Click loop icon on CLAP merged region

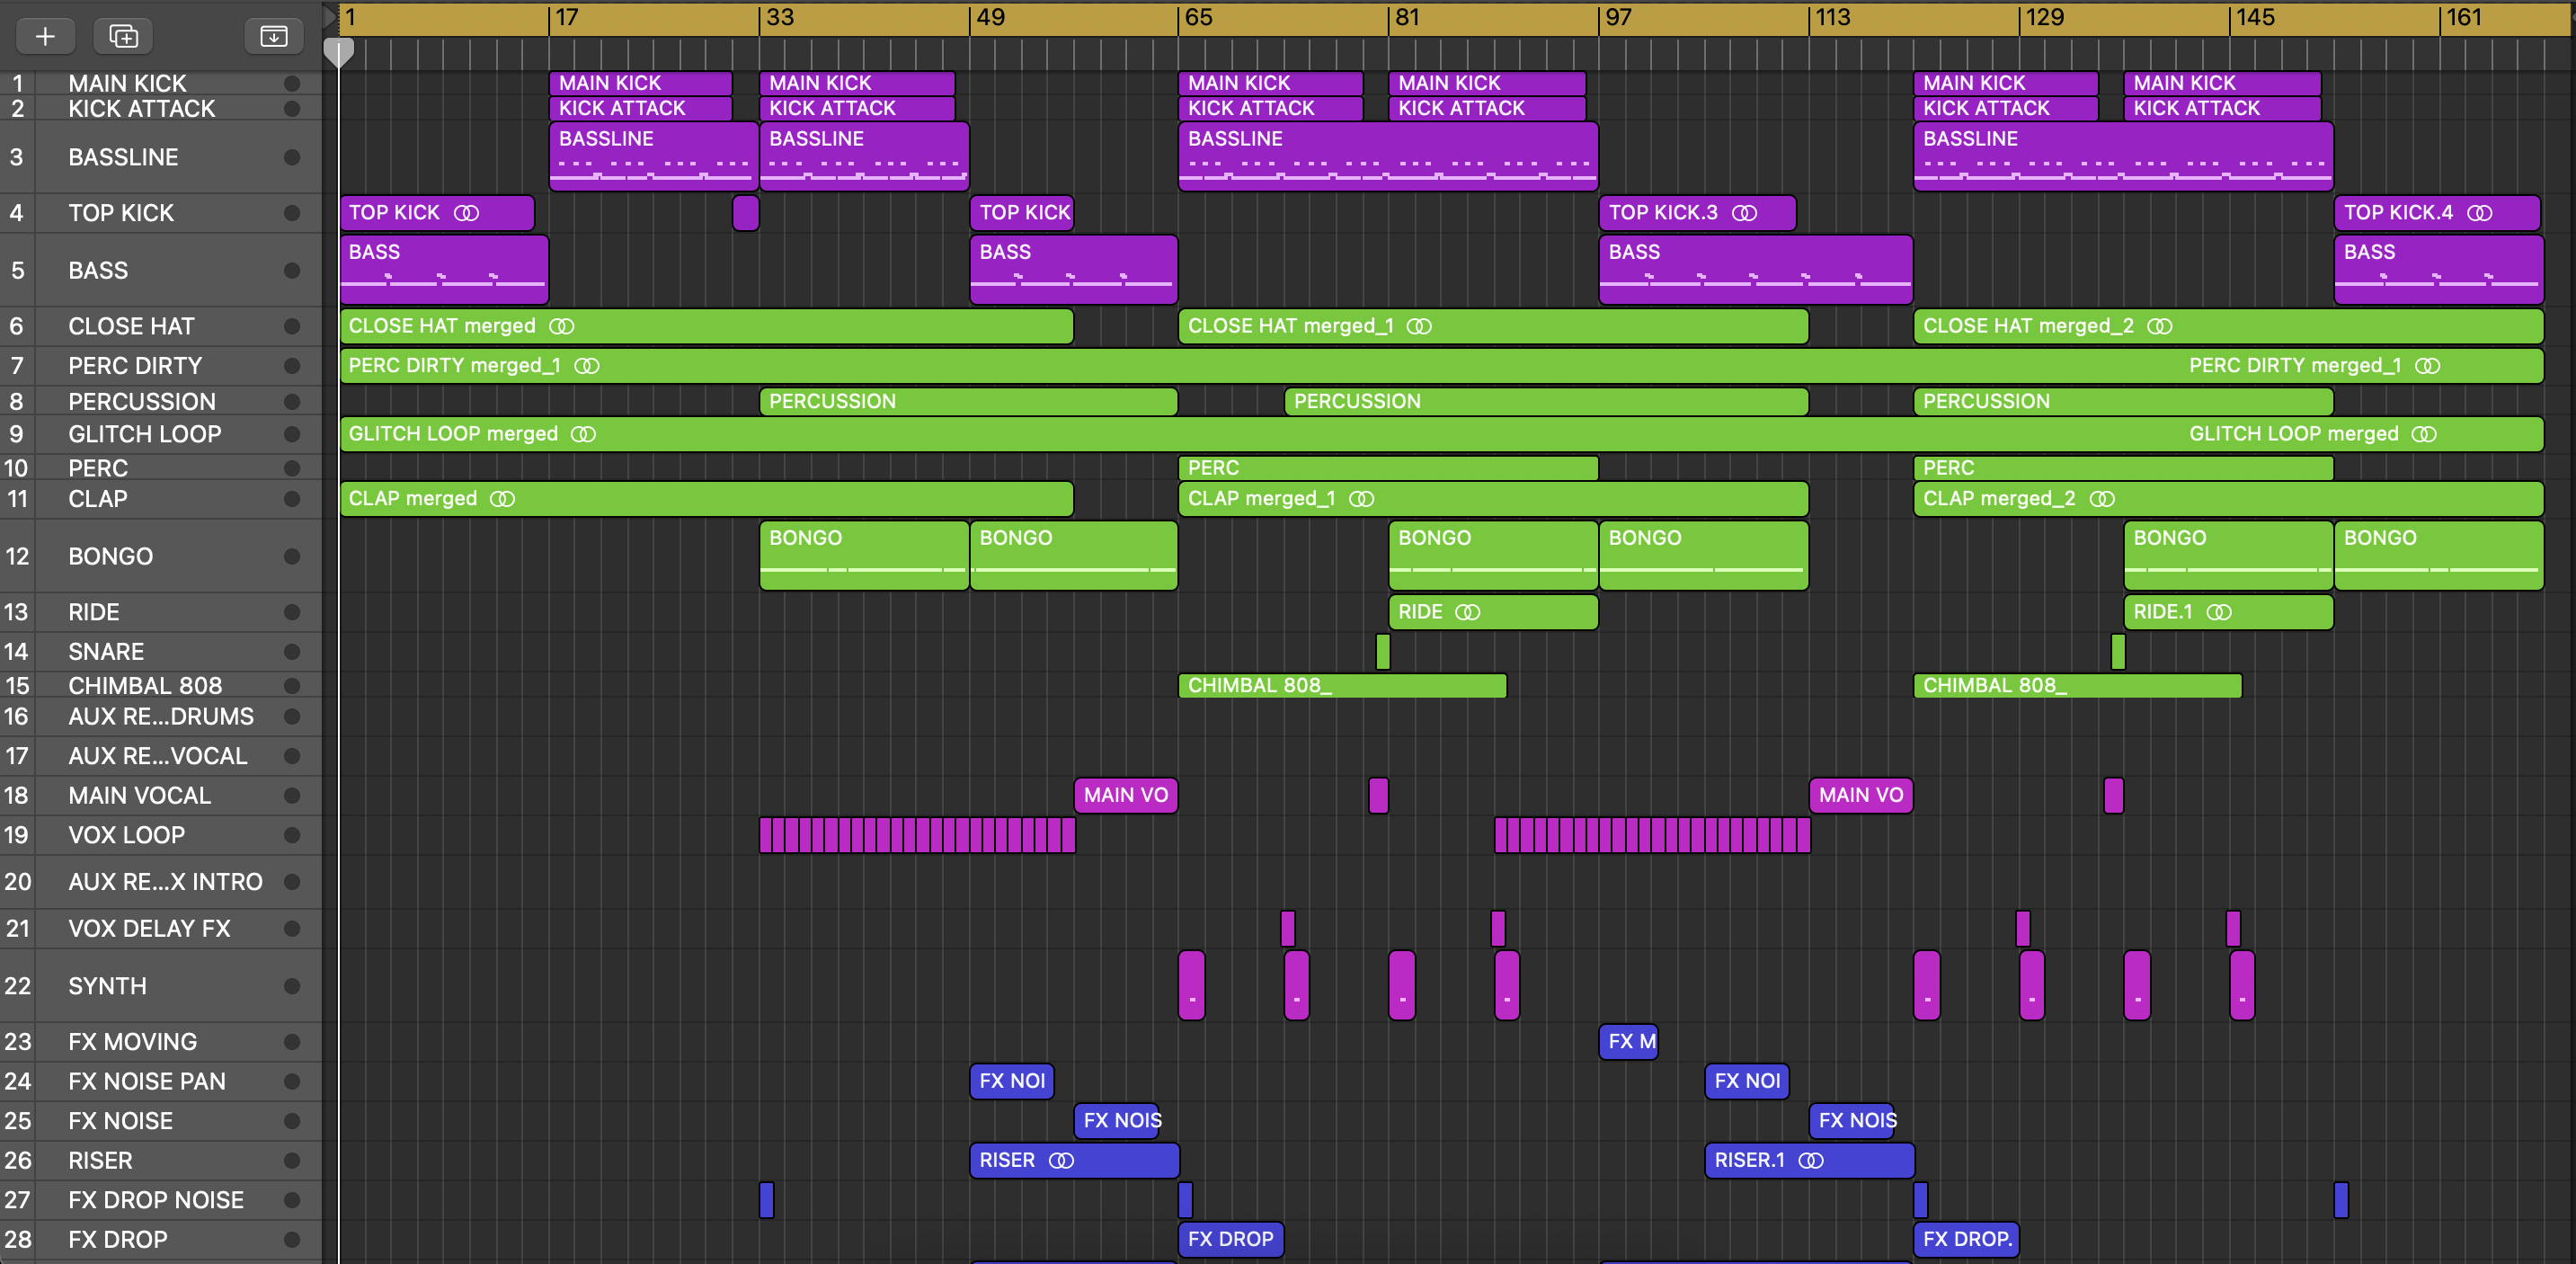[502, 499]
